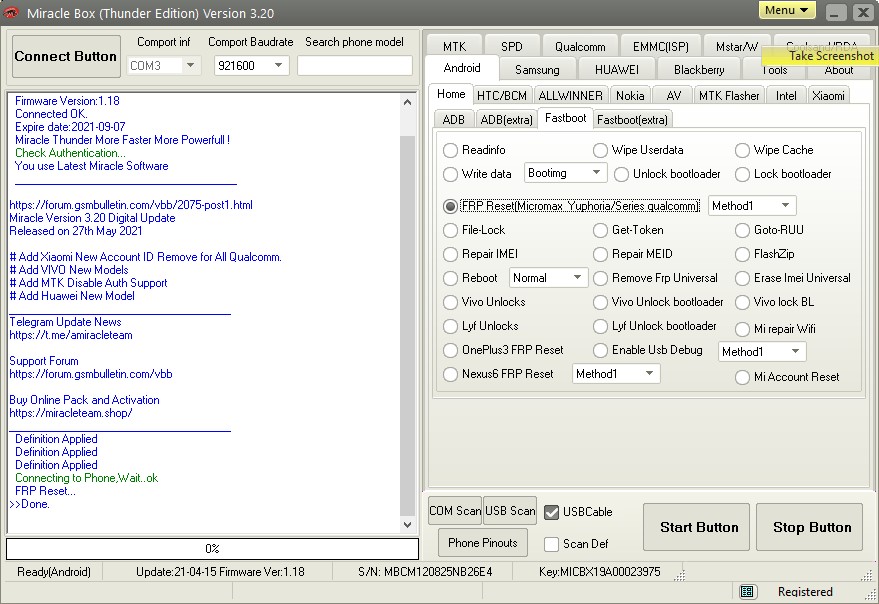Focus the Search phone model field
The width and height of the screenshot is (879, 604).
[355, 66]
